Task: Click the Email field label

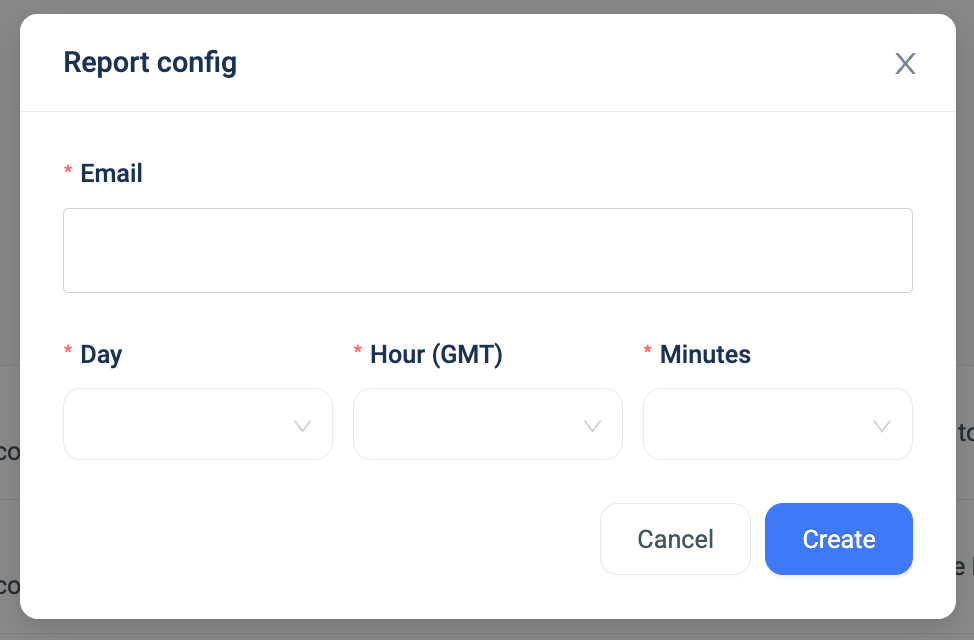Action: tap(111, 173)
